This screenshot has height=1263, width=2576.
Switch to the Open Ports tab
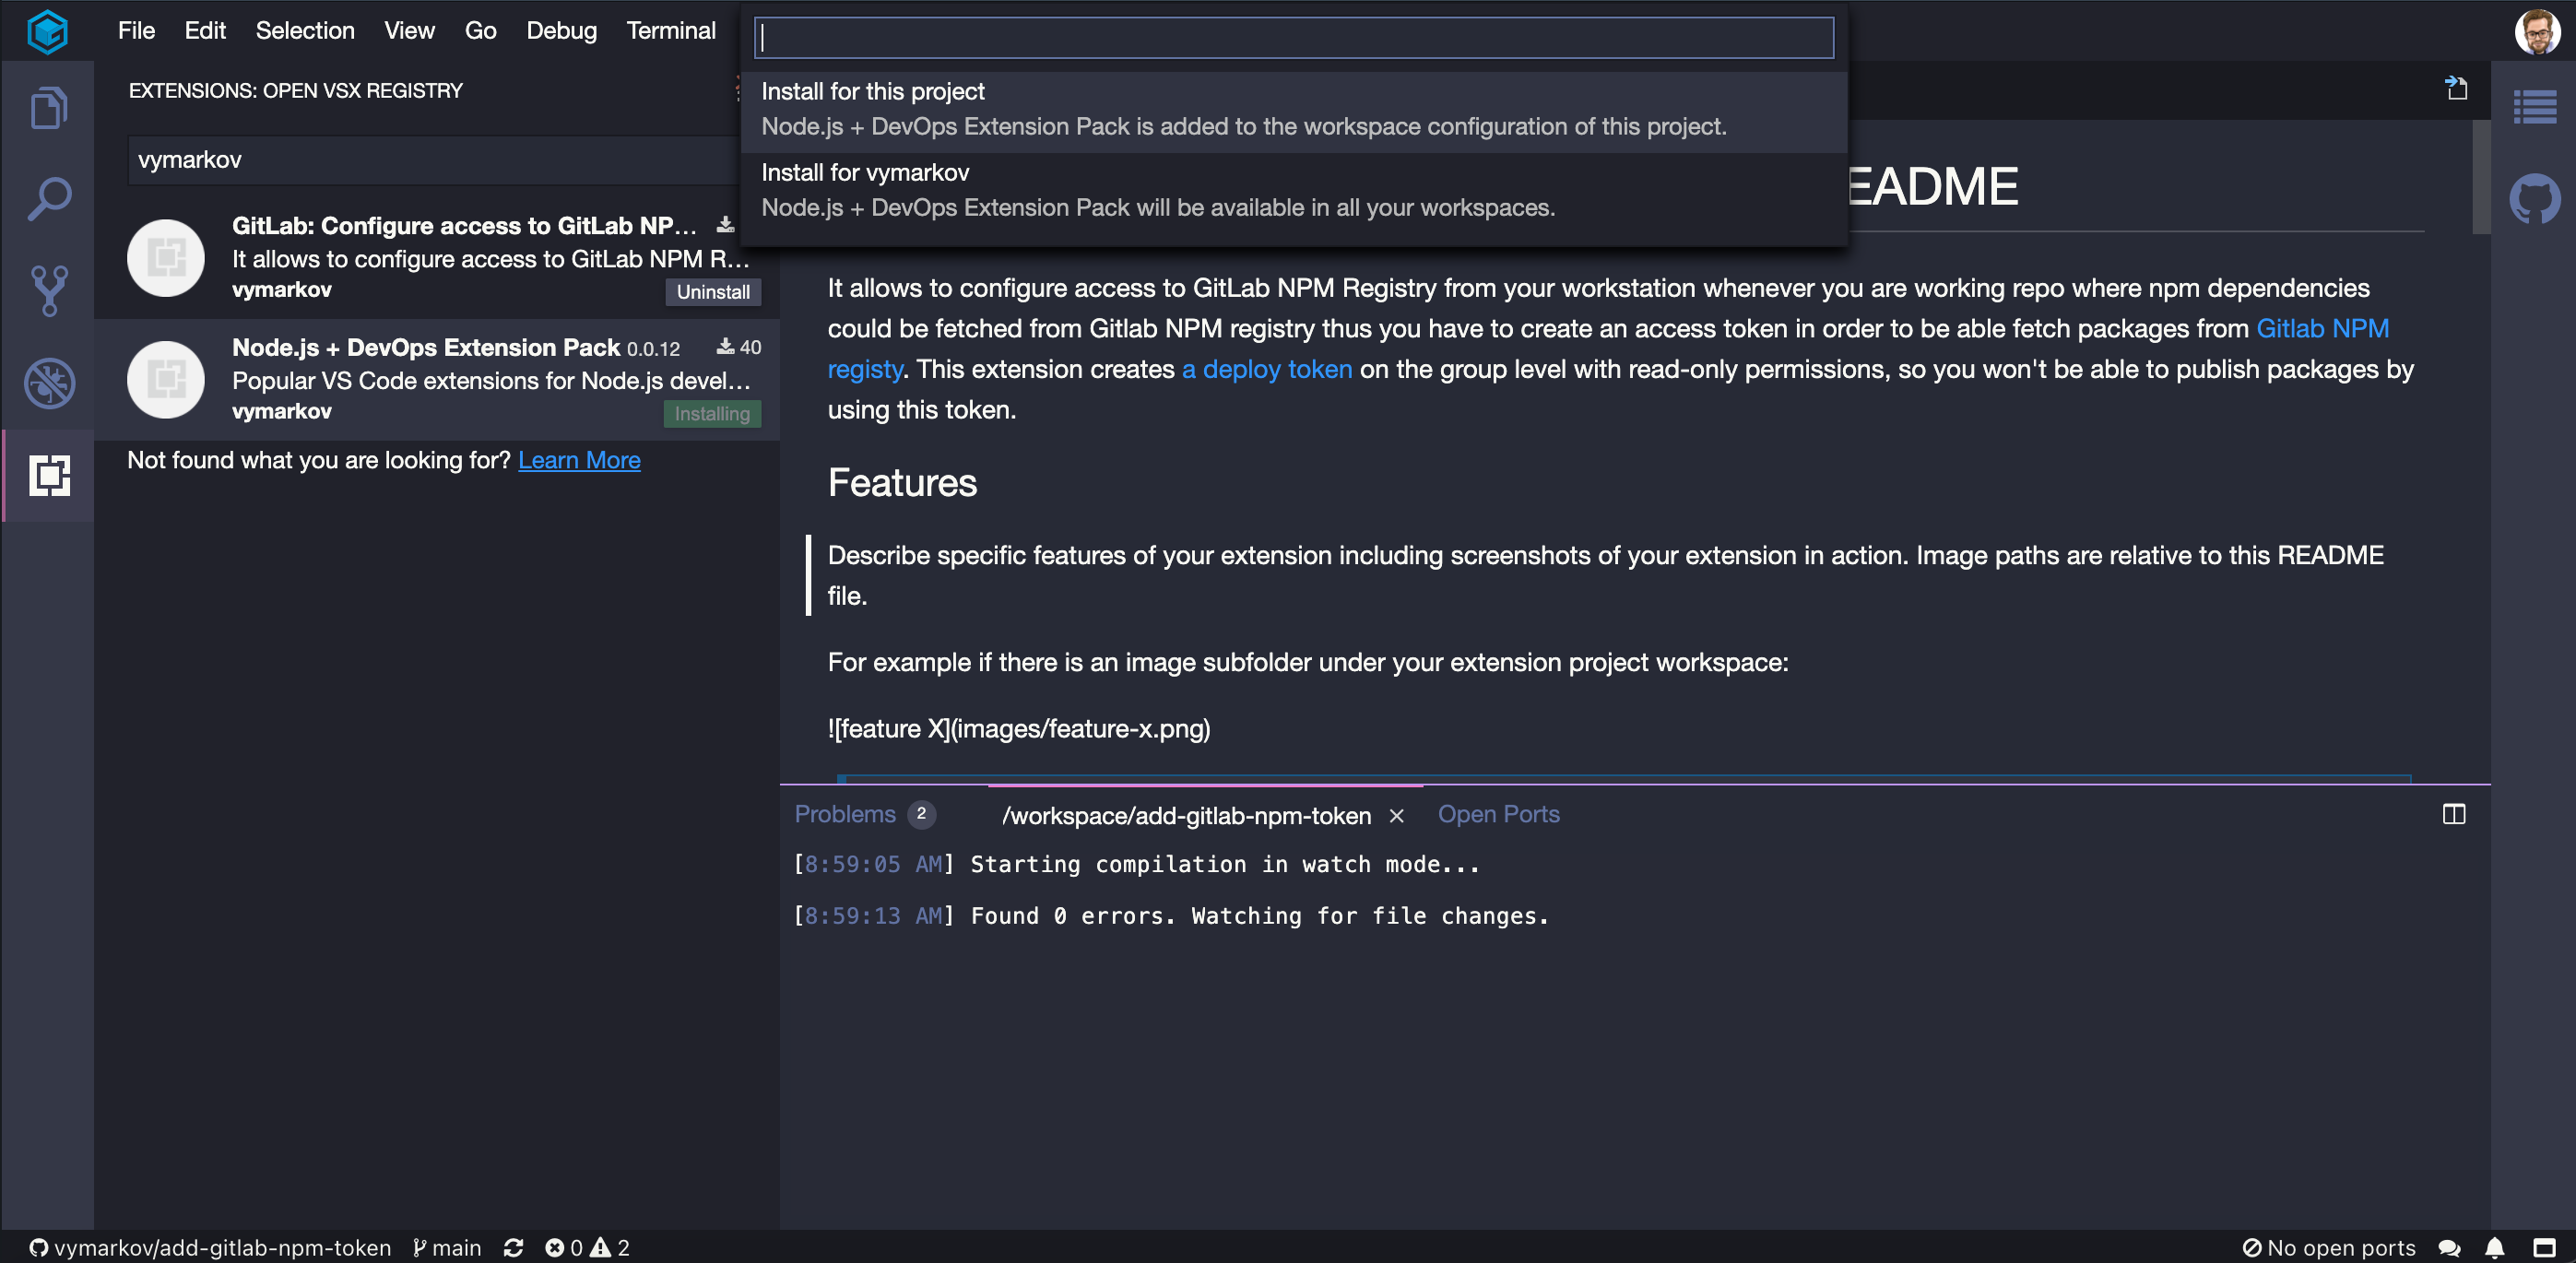(1498, 814)
